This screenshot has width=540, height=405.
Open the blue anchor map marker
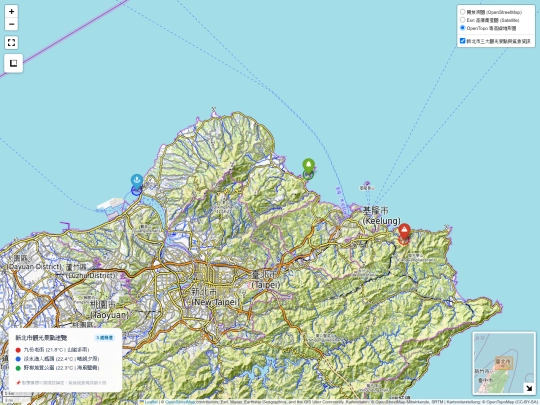pos(137,181)
